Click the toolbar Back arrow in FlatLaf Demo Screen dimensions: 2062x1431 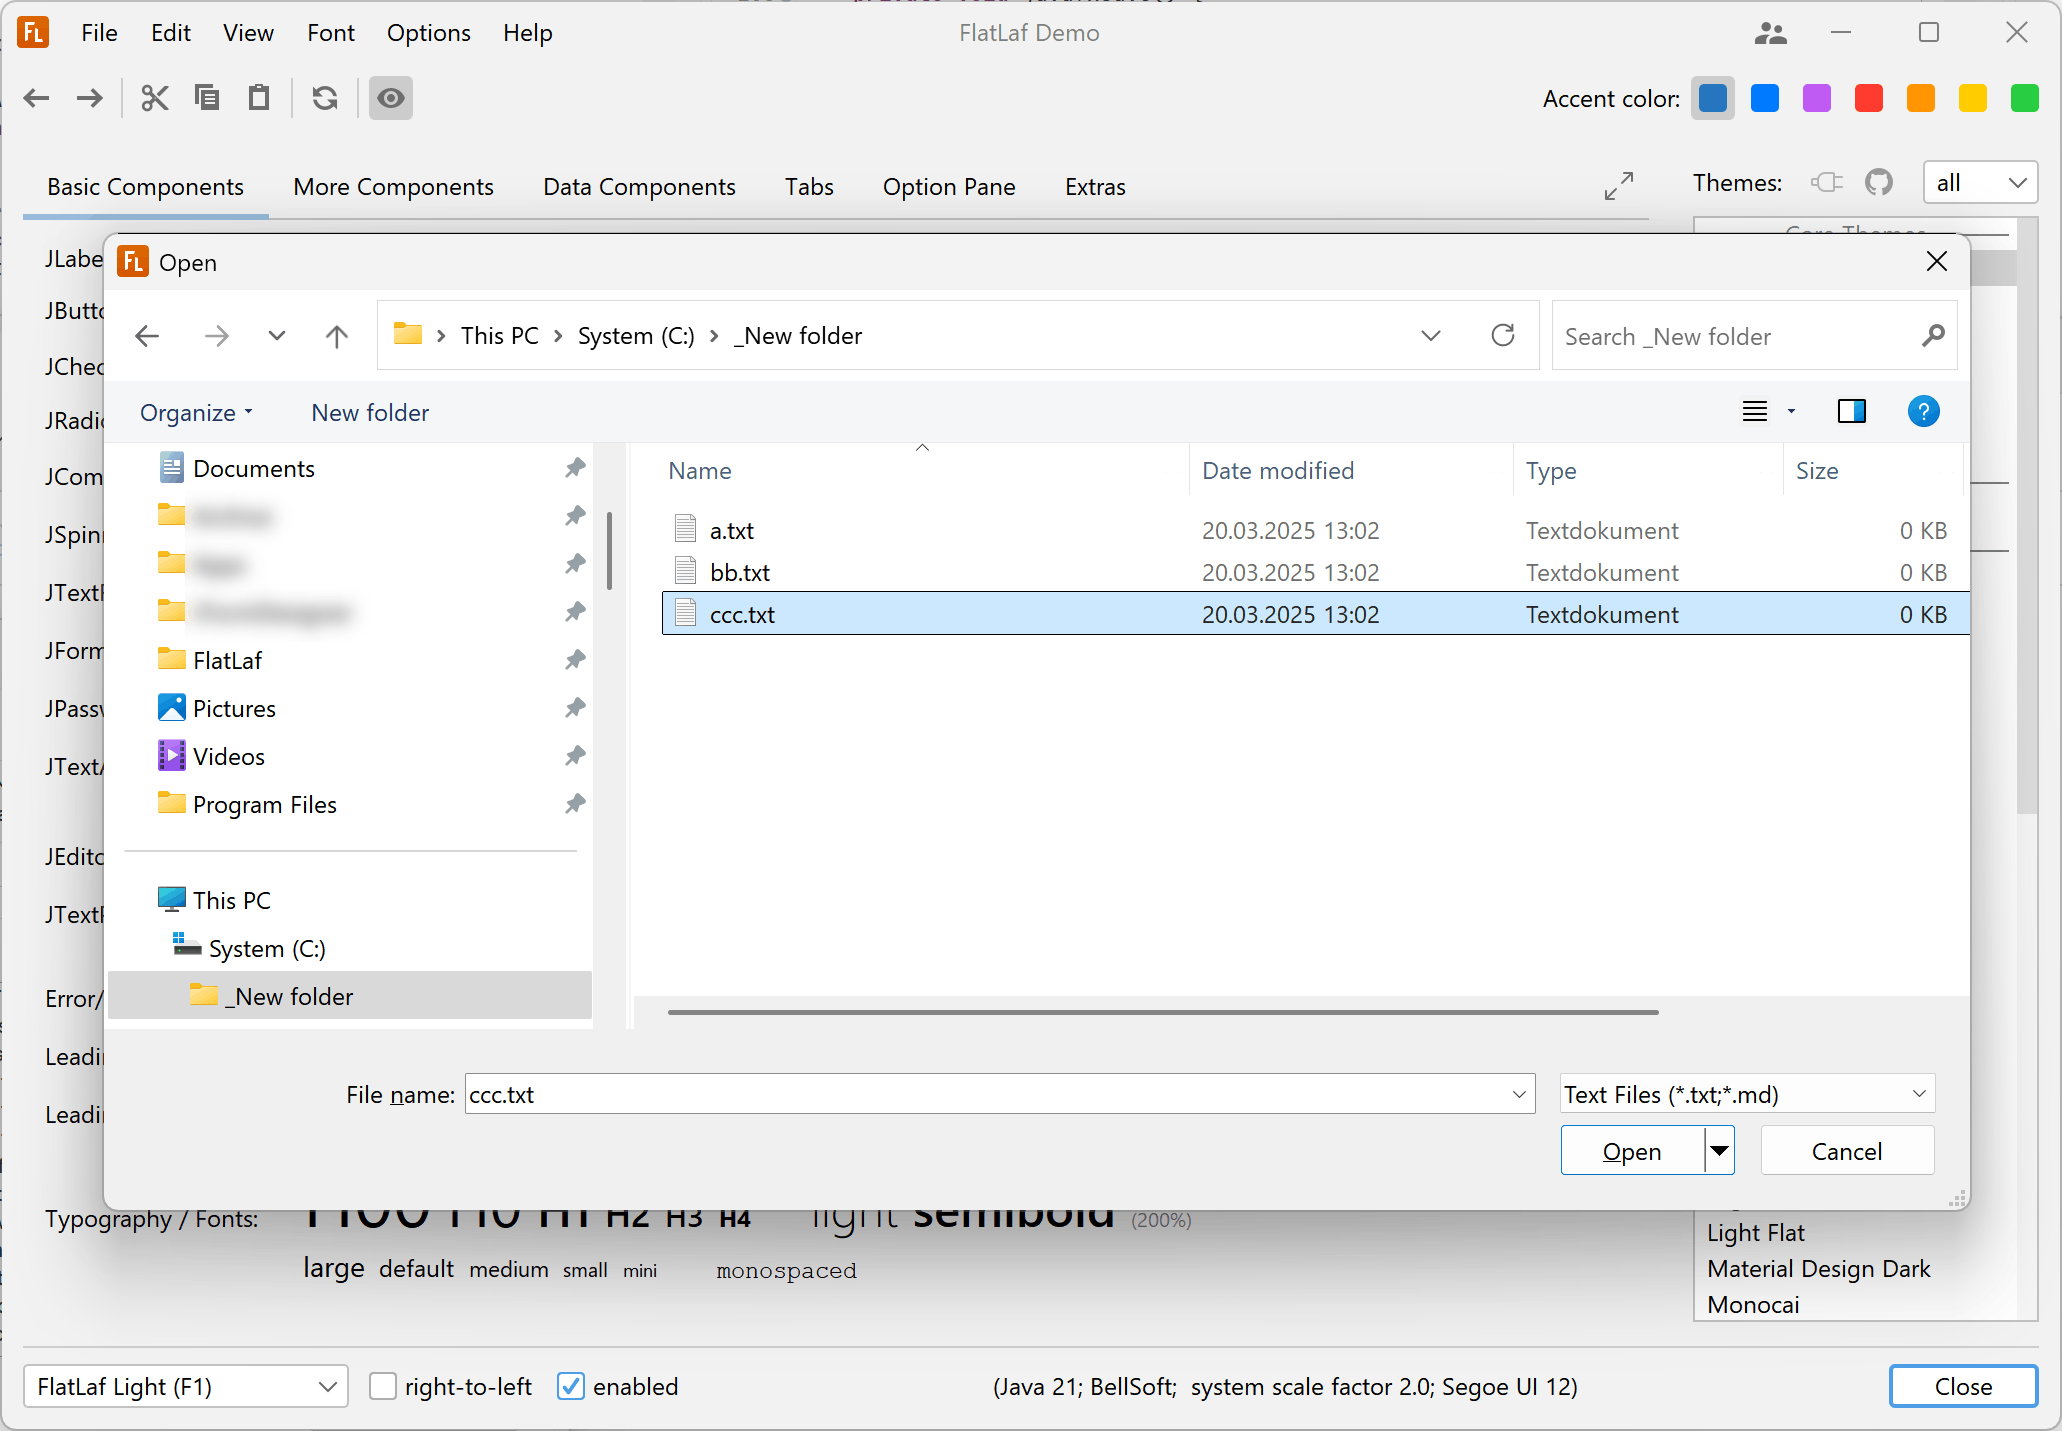point(37,98)
